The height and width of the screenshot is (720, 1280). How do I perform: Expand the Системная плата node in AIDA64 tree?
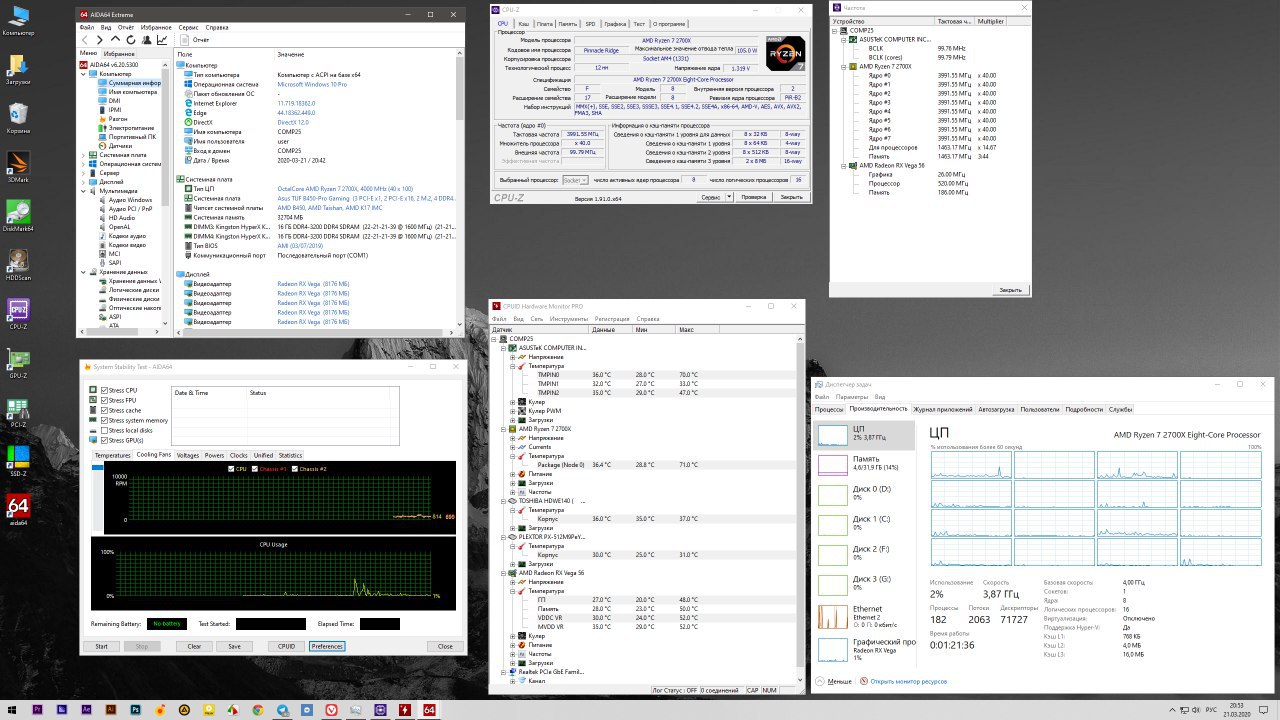[x=83, y=155]
